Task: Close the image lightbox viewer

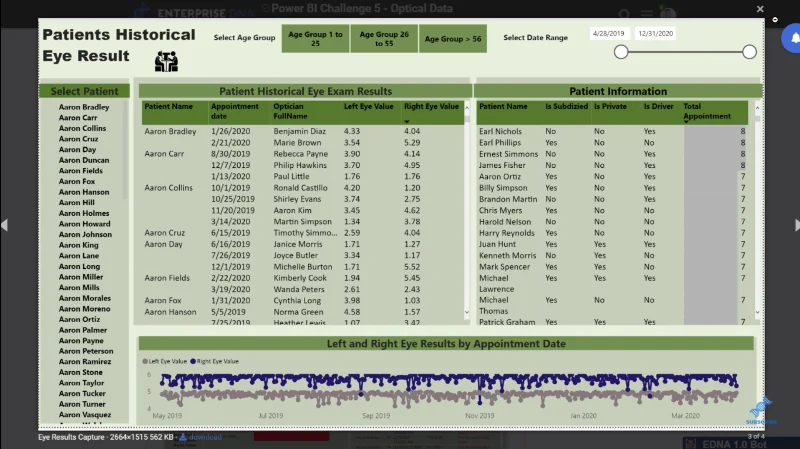Action: 760,9
